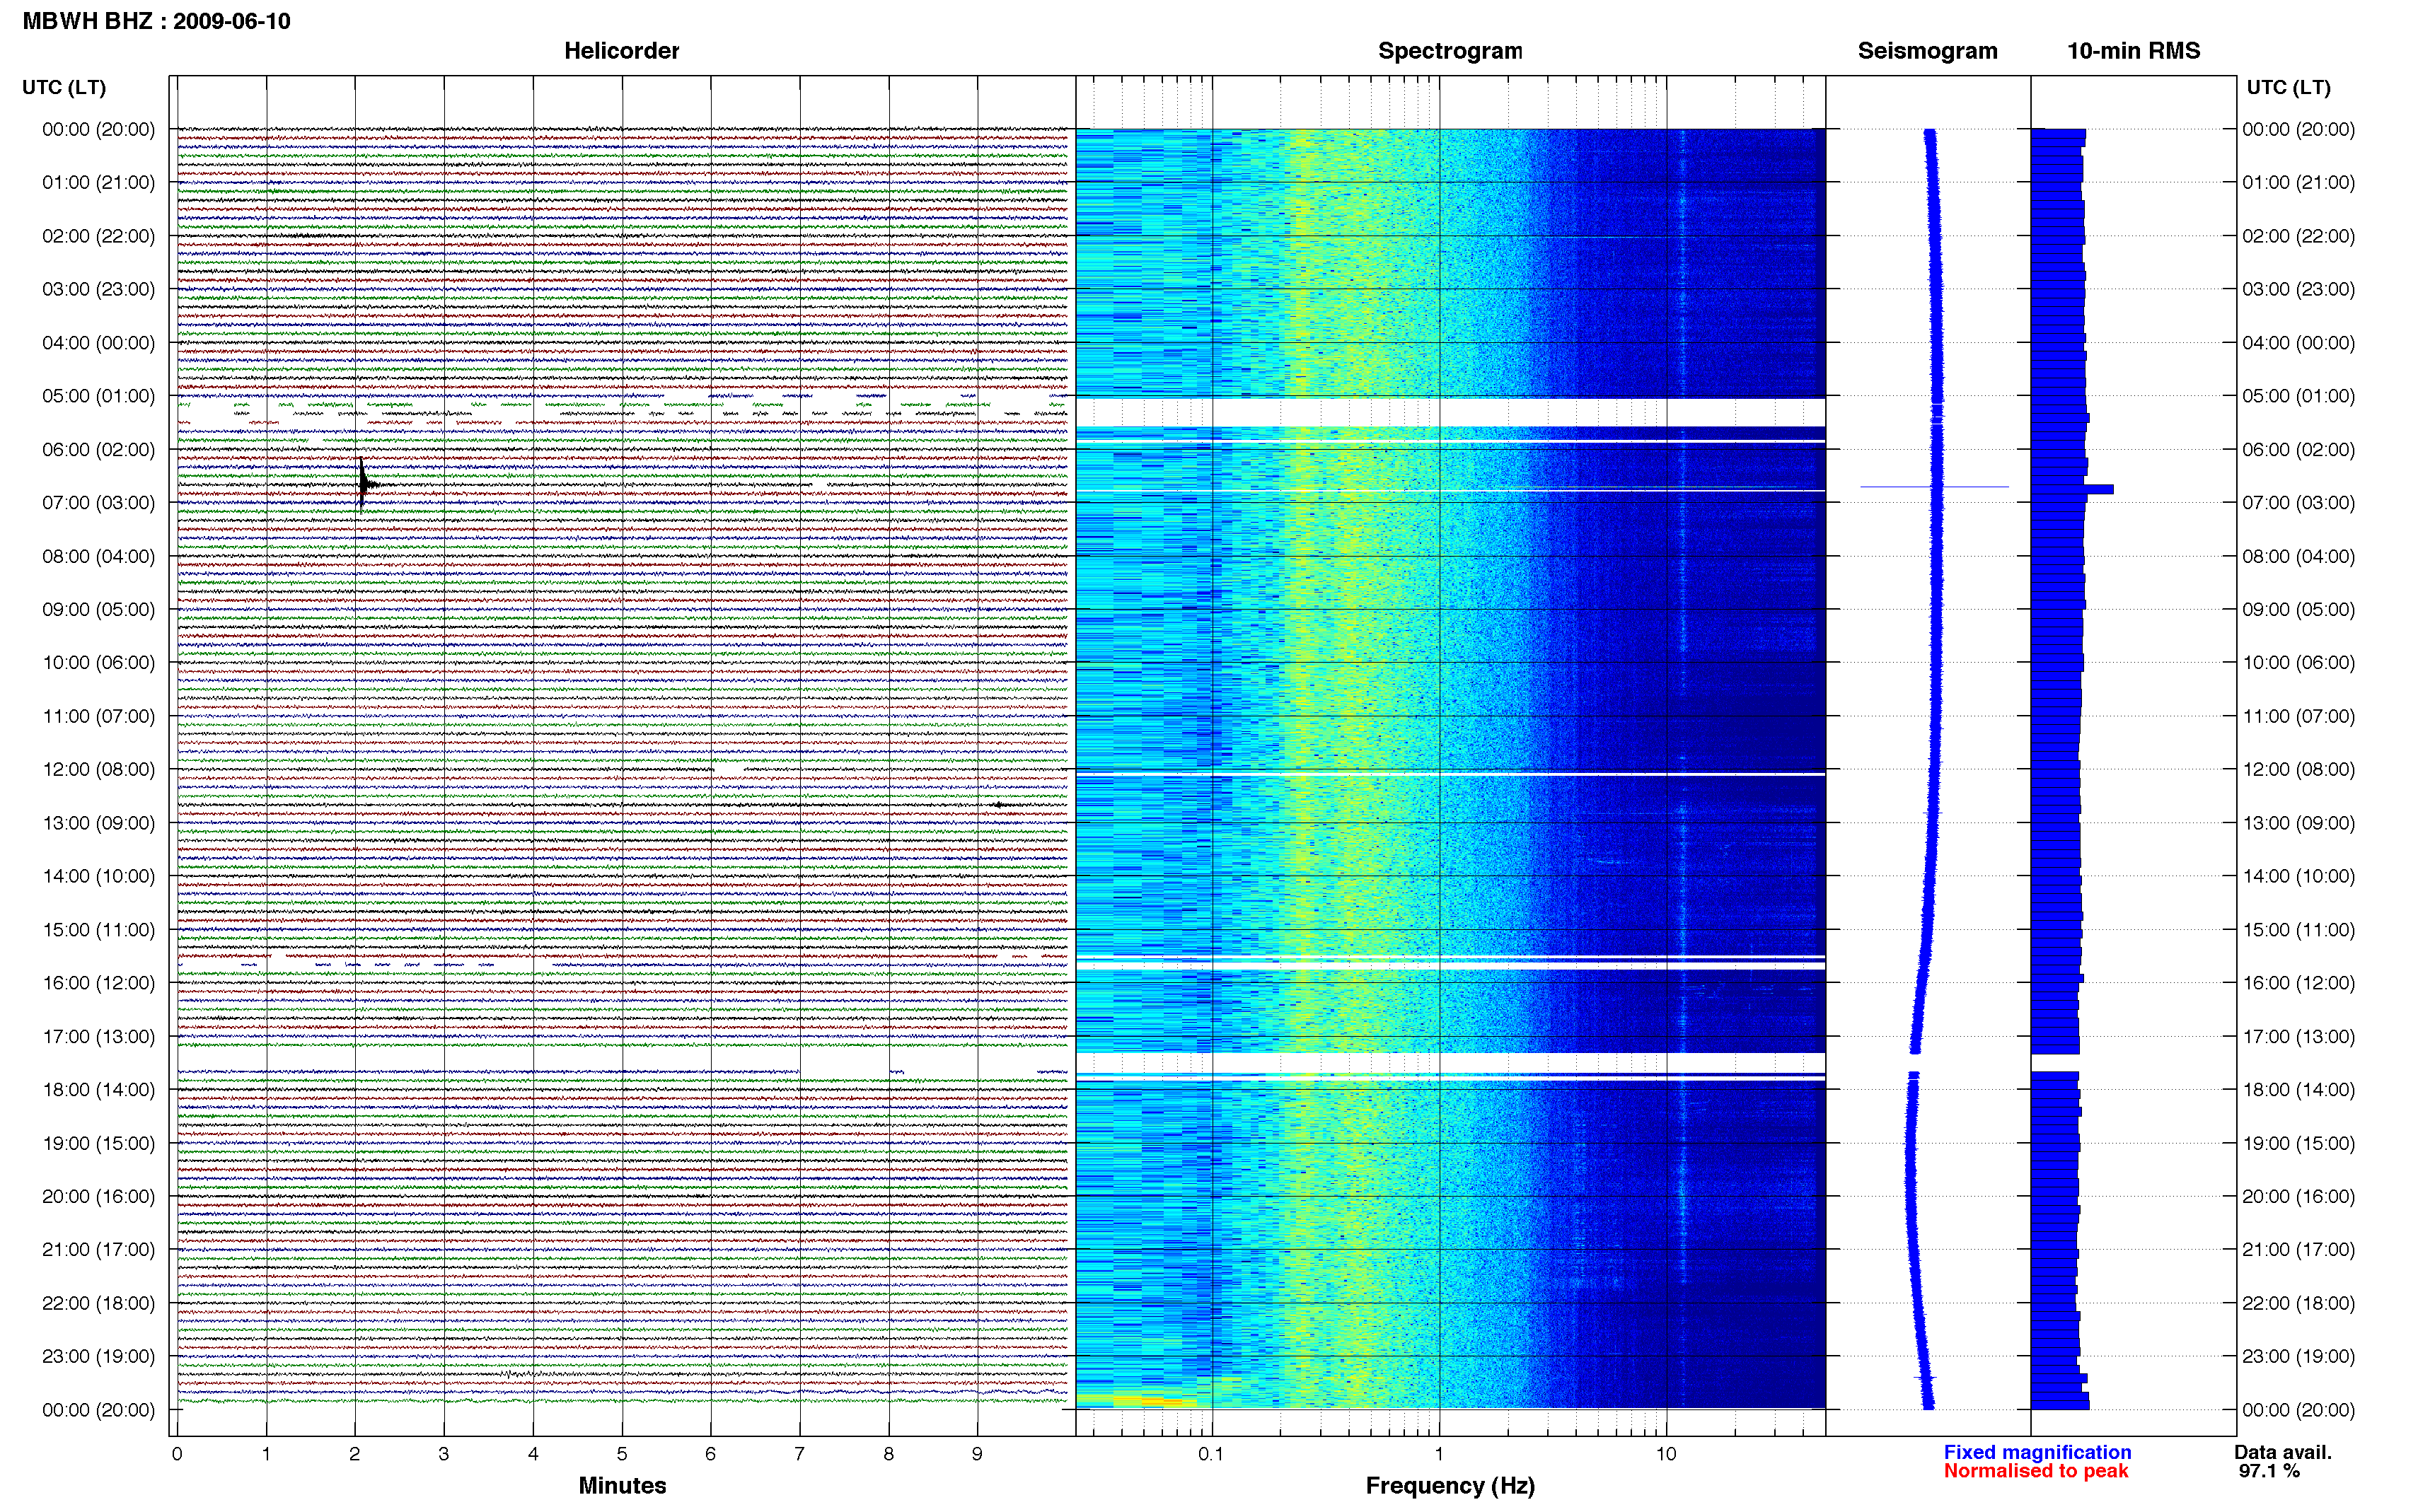Click the left '01:00 (21:00)' time label
2418x1512 pixels.
(x=98, y=183)
